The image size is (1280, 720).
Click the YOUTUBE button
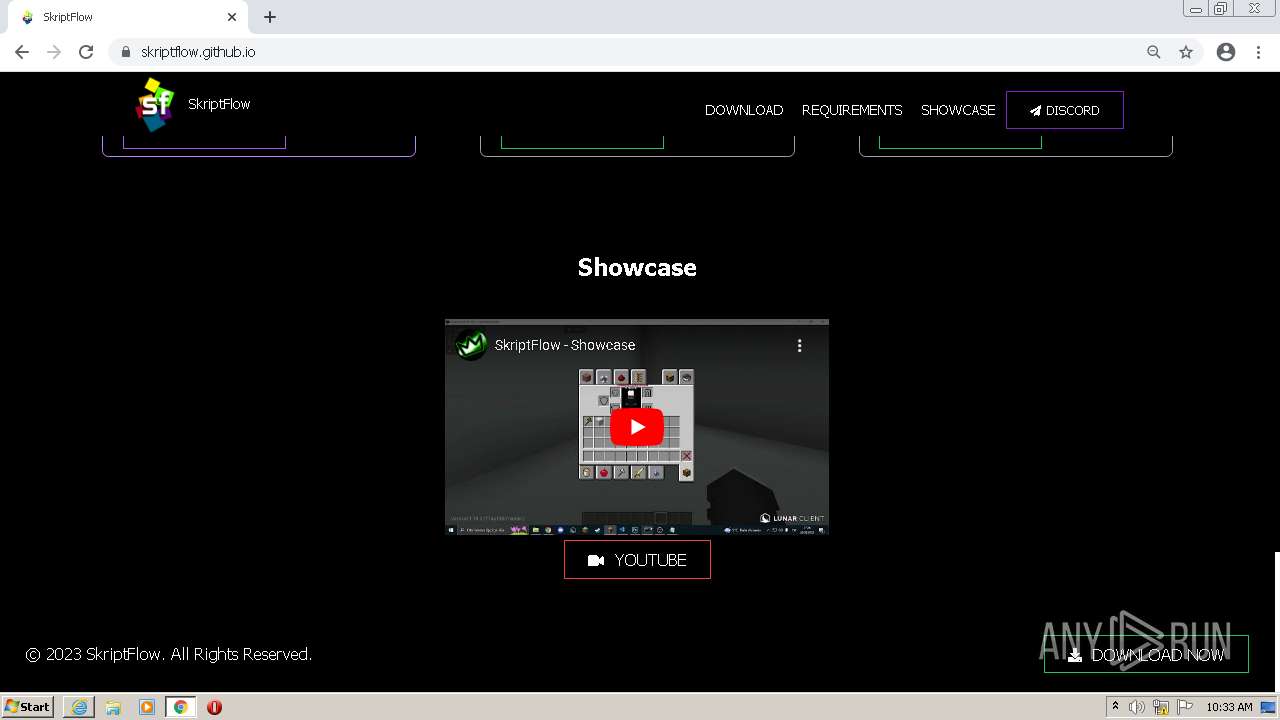tap(637, 560)
